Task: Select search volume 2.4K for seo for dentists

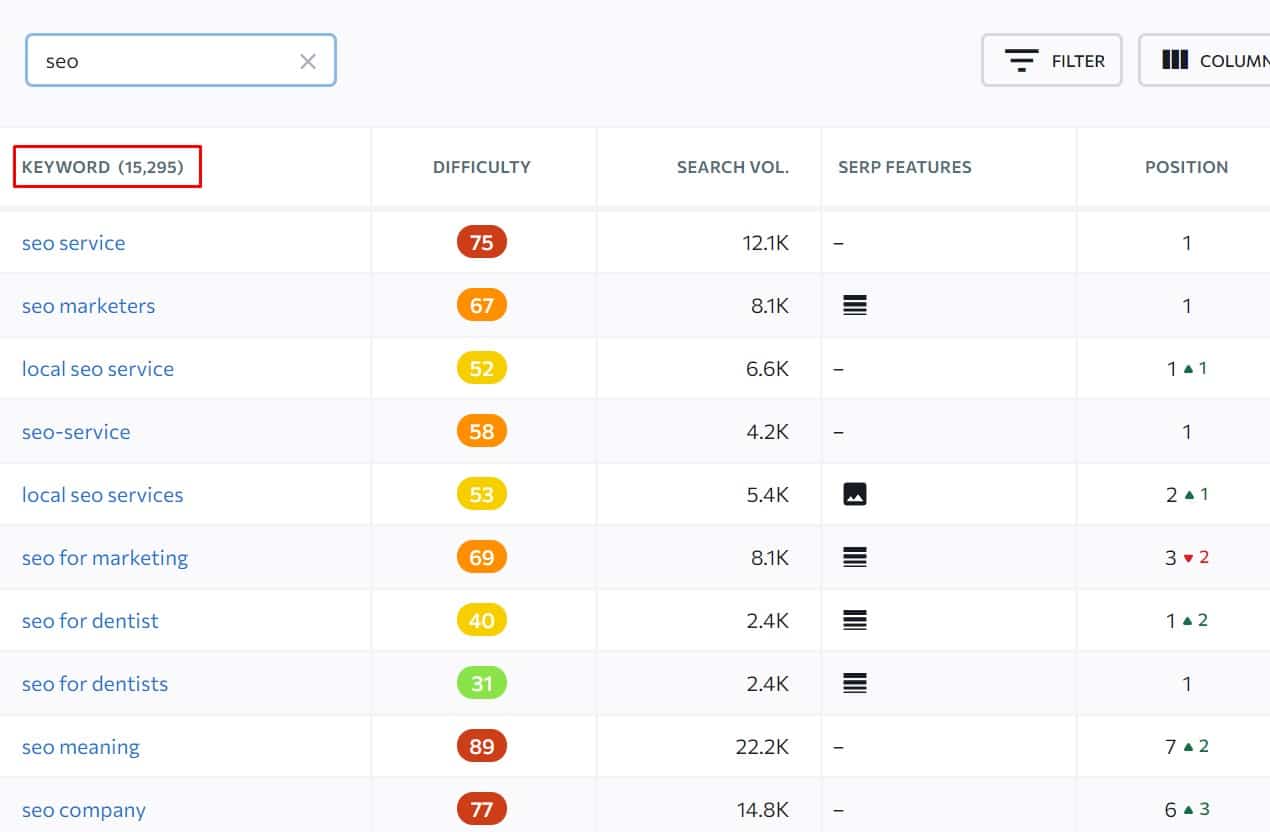Action: 768,684
